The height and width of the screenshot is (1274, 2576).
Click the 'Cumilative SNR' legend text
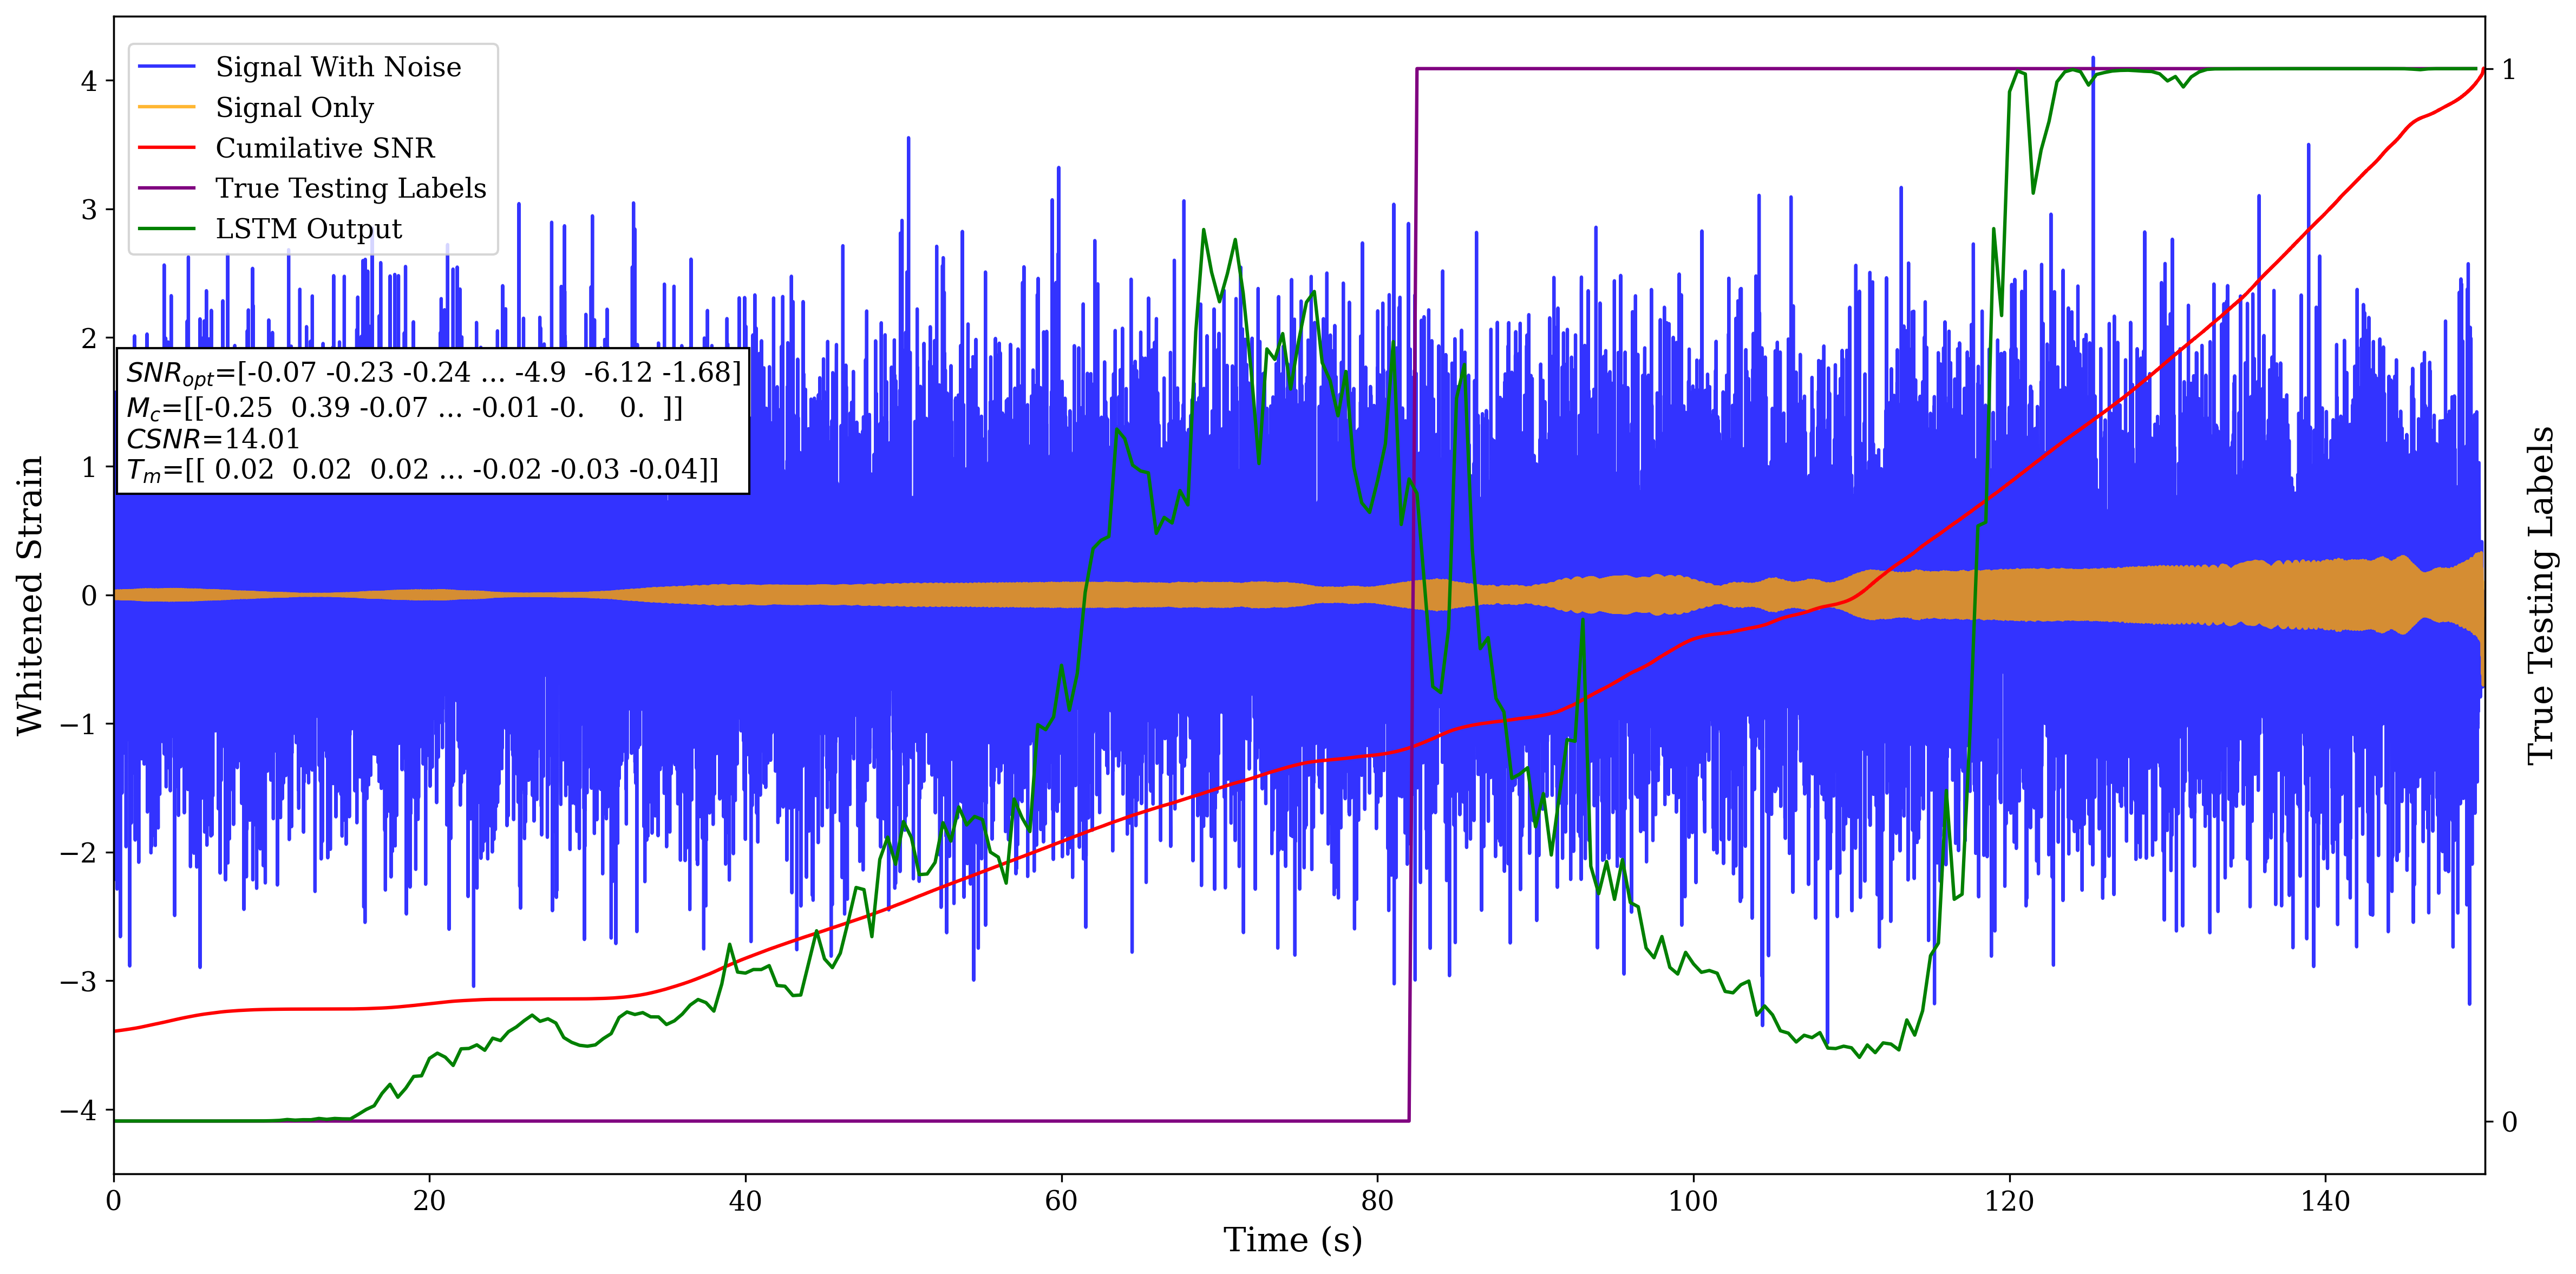325,148
